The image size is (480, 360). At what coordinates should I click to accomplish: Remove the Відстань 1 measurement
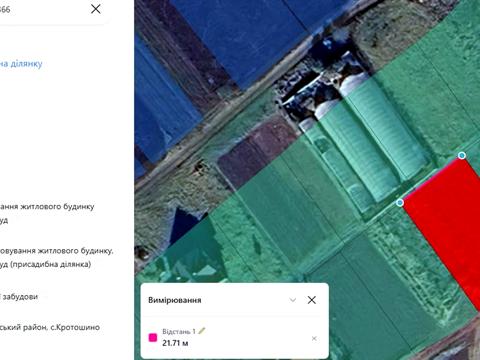click(x=314, y=338)
